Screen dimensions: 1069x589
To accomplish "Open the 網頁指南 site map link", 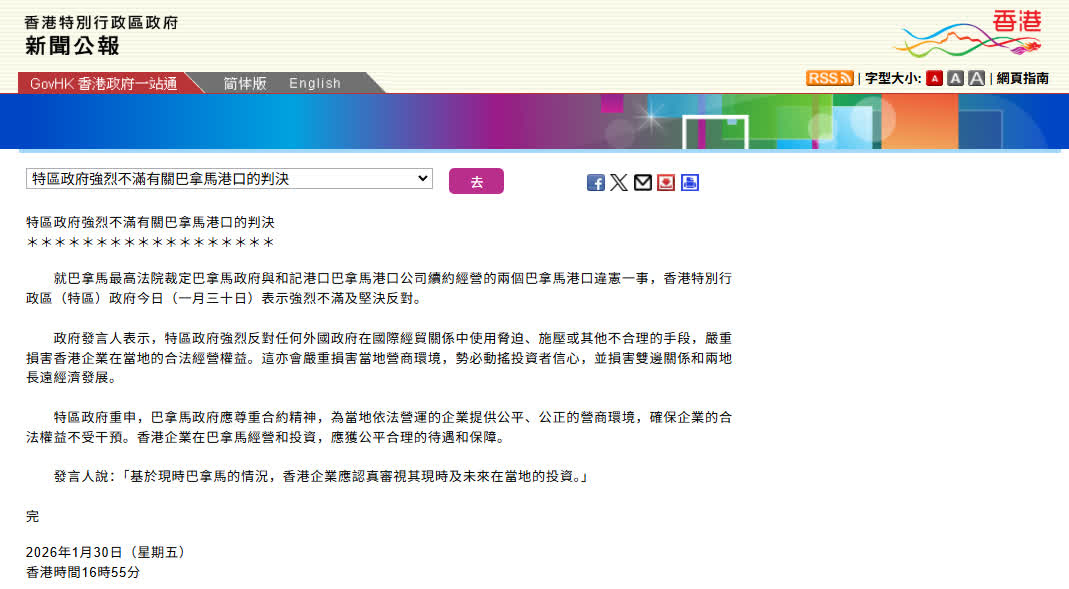I will point(1022,78).
